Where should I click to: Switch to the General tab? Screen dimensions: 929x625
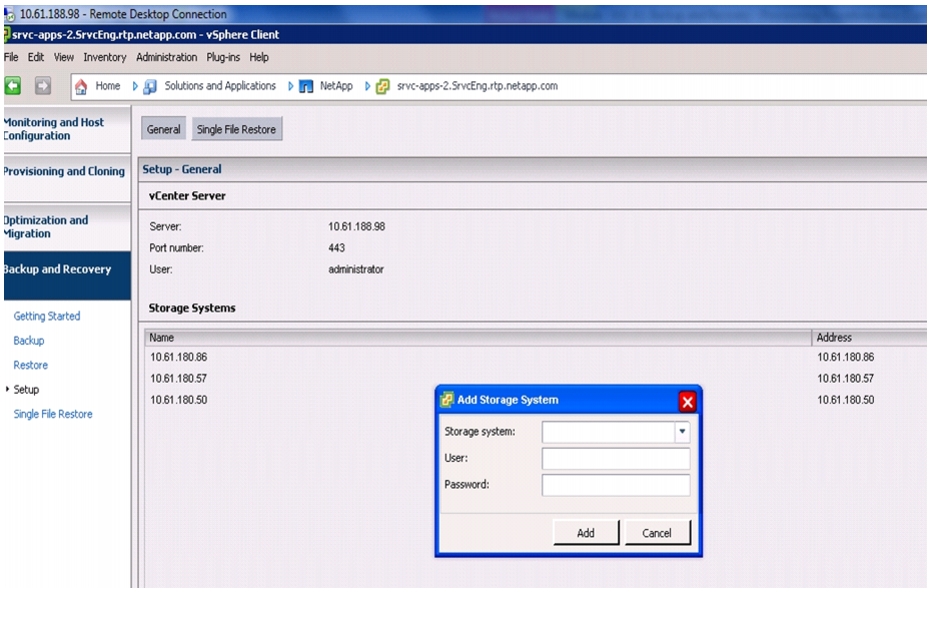coord(164,129)
